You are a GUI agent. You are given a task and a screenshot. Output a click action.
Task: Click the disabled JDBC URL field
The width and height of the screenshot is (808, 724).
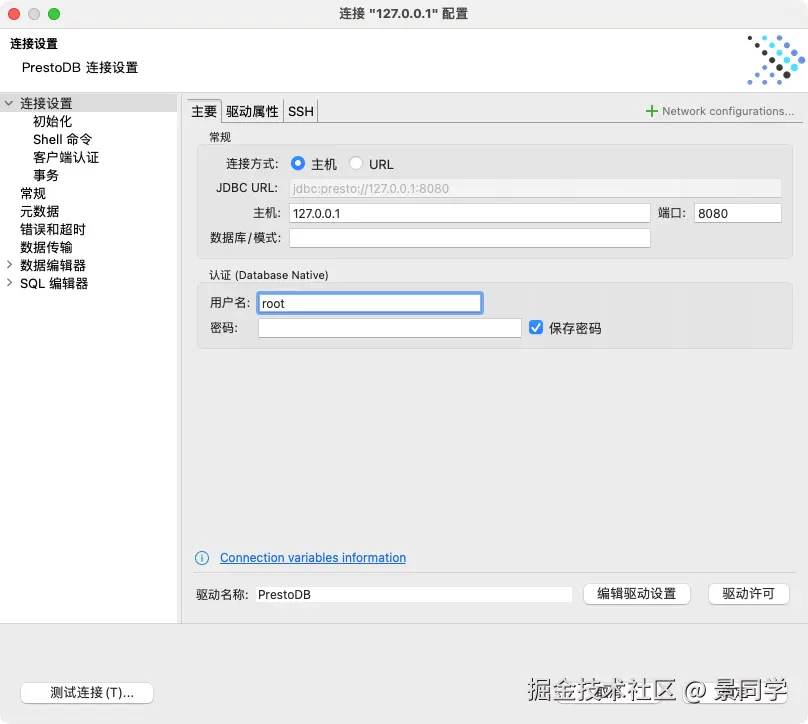point(535,188)
